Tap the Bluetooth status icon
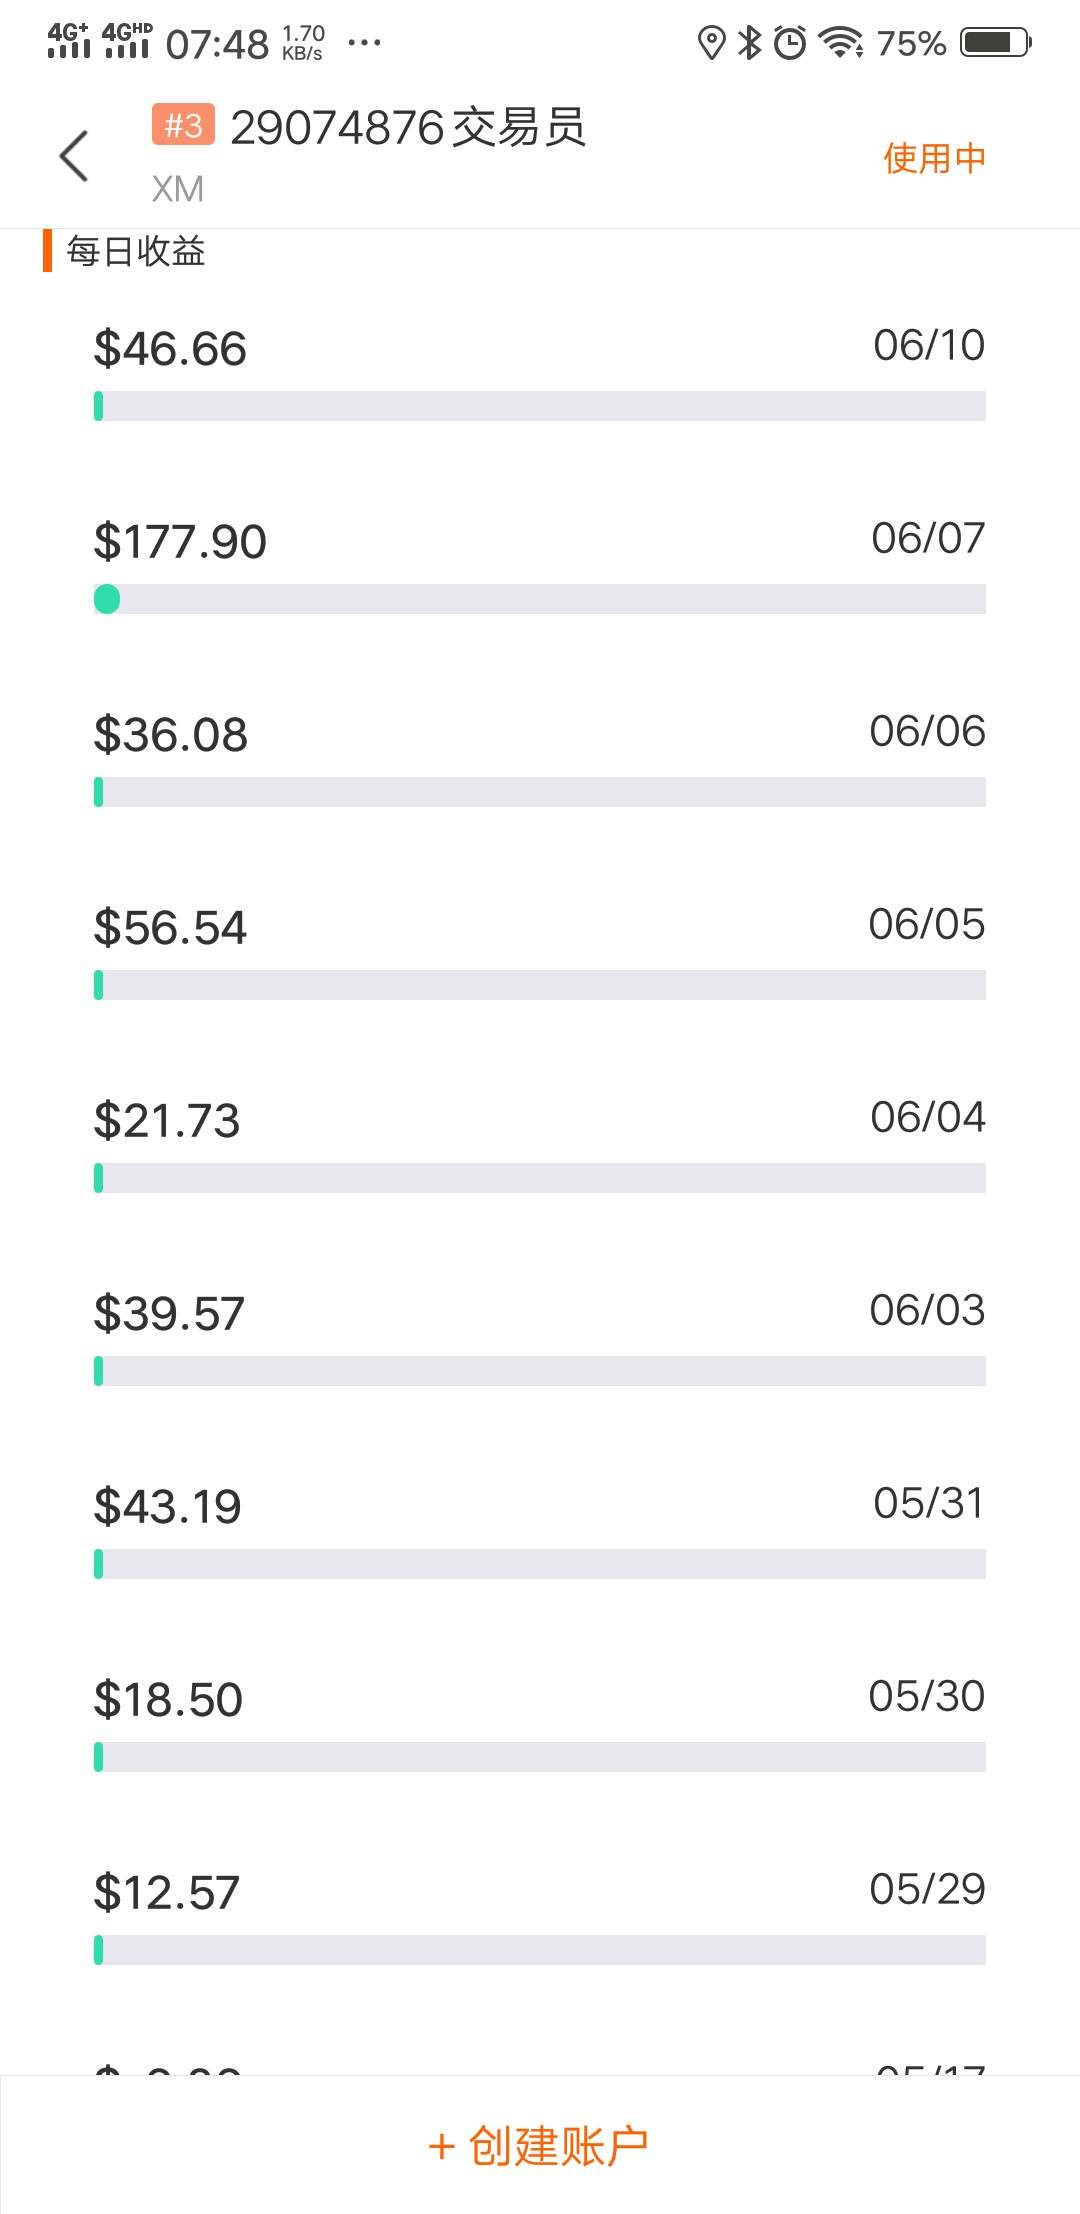Screen dimensions: 1080x2214 pos(749,43)
